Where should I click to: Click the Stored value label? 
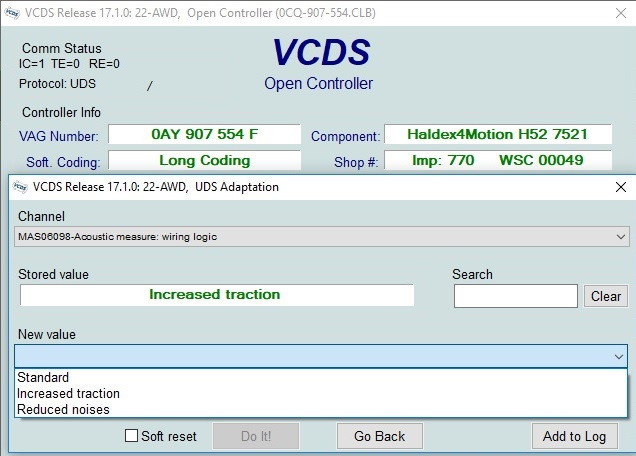click(x=53, y=274)
